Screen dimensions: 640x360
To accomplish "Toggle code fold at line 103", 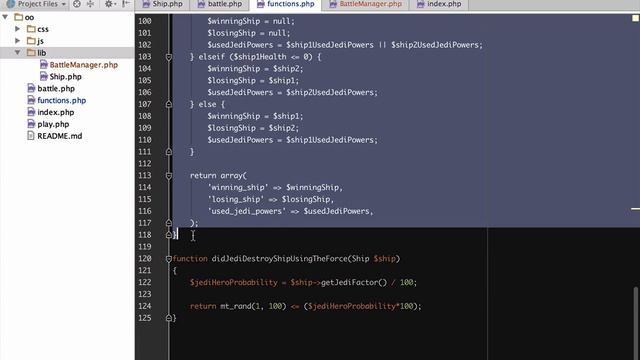I will 169,57.
